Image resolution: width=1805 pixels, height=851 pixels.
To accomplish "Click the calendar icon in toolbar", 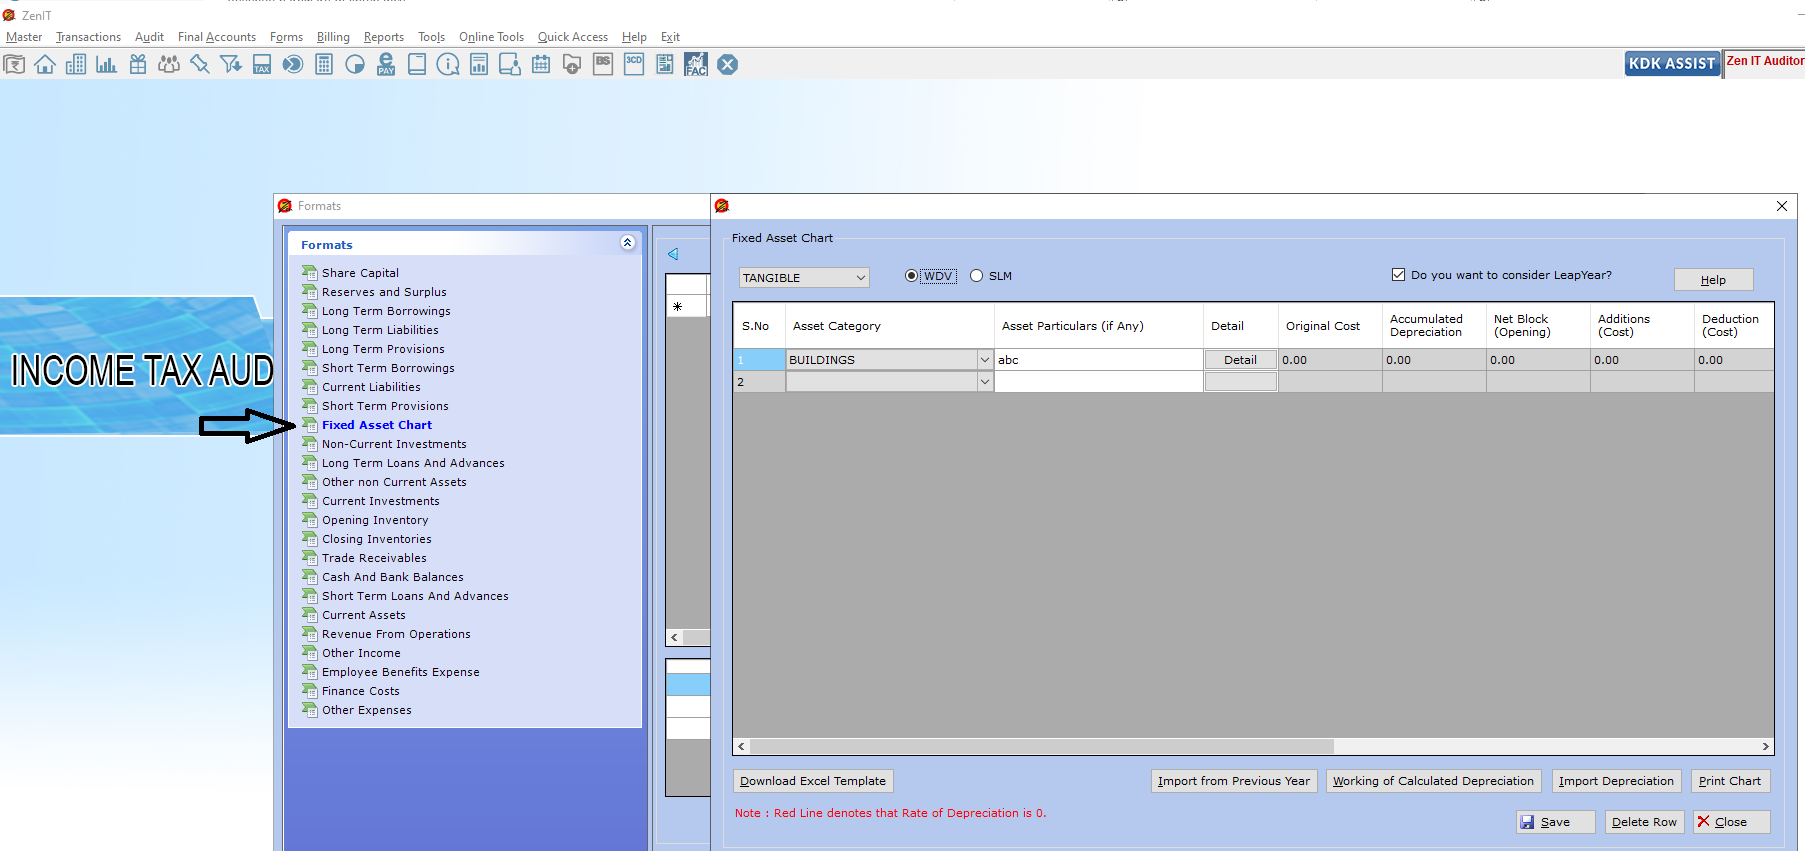I will point(541,65).
